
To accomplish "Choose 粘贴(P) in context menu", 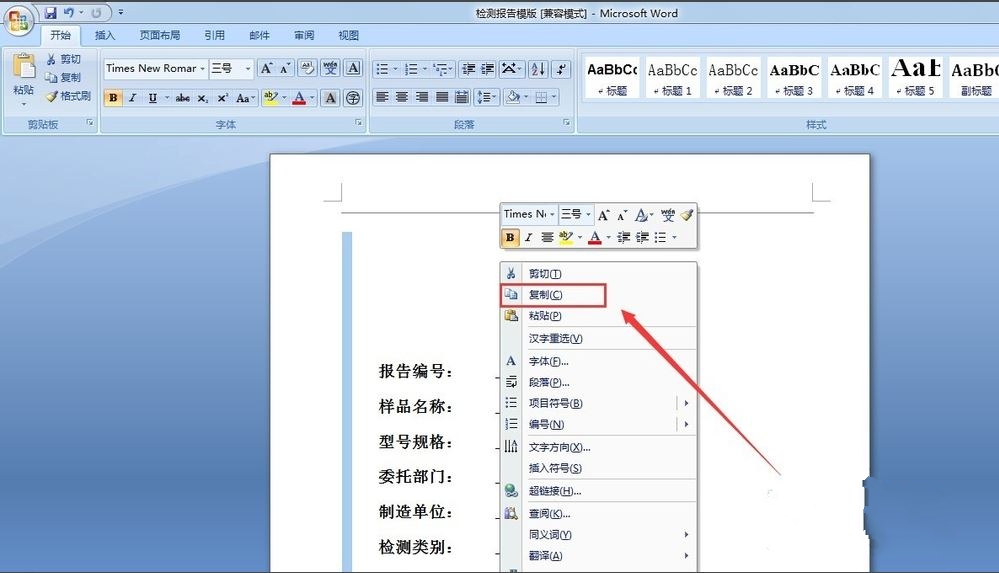I will click(598, 316).
